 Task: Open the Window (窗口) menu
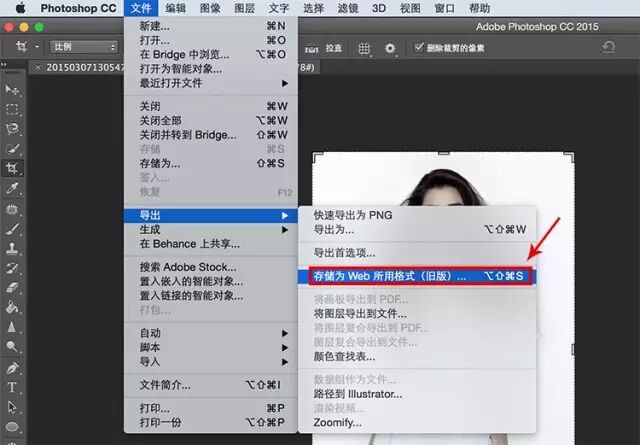[444, 8]
